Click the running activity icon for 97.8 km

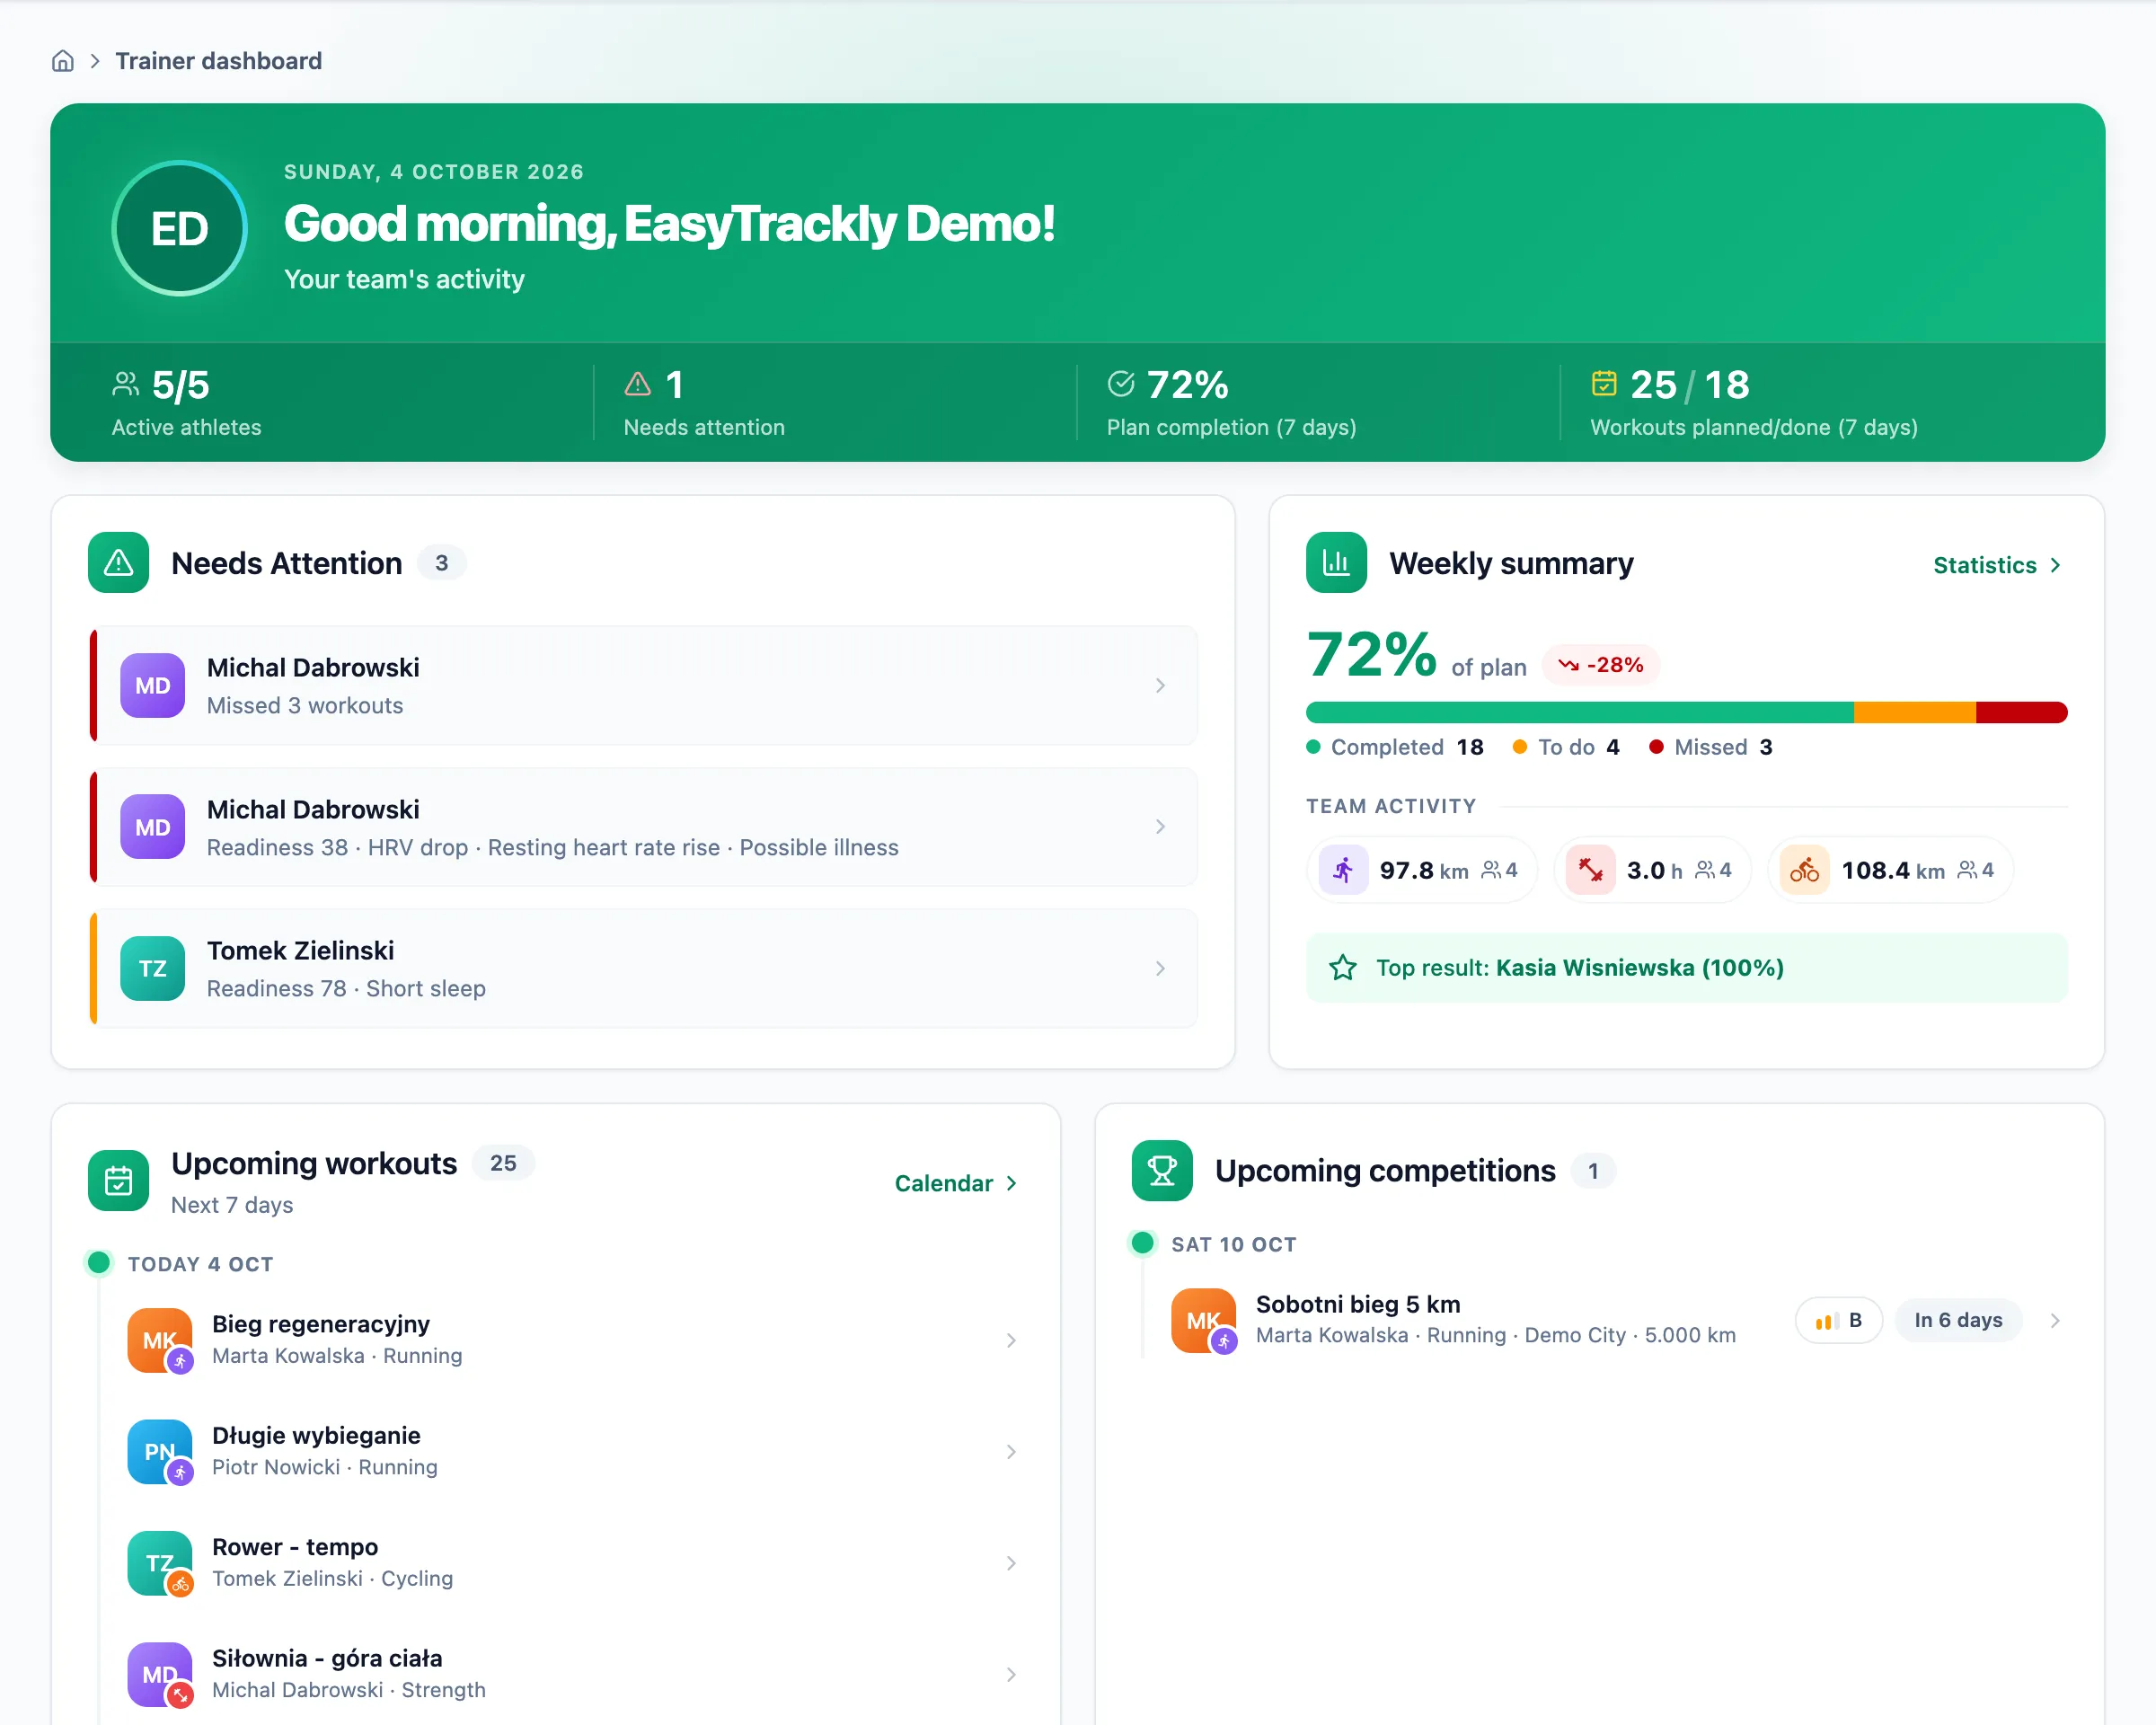[1343, 870]
